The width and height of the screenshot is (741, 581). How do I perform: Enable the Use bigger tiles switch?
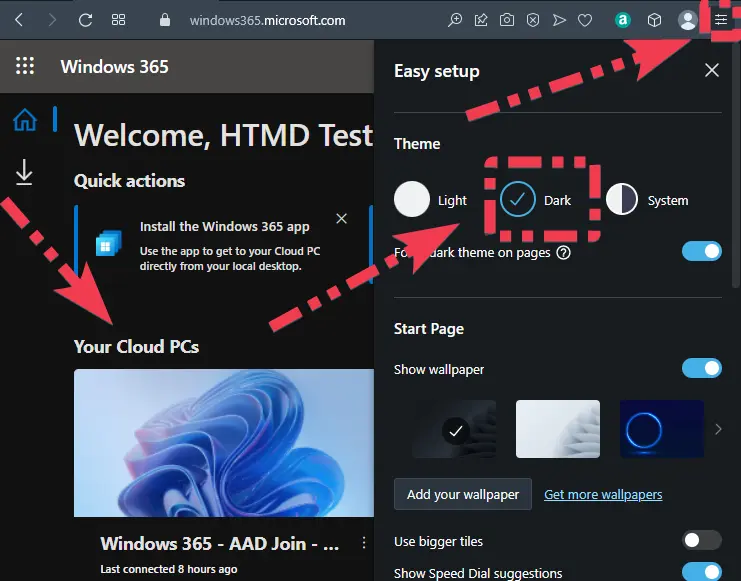[701, 540]
